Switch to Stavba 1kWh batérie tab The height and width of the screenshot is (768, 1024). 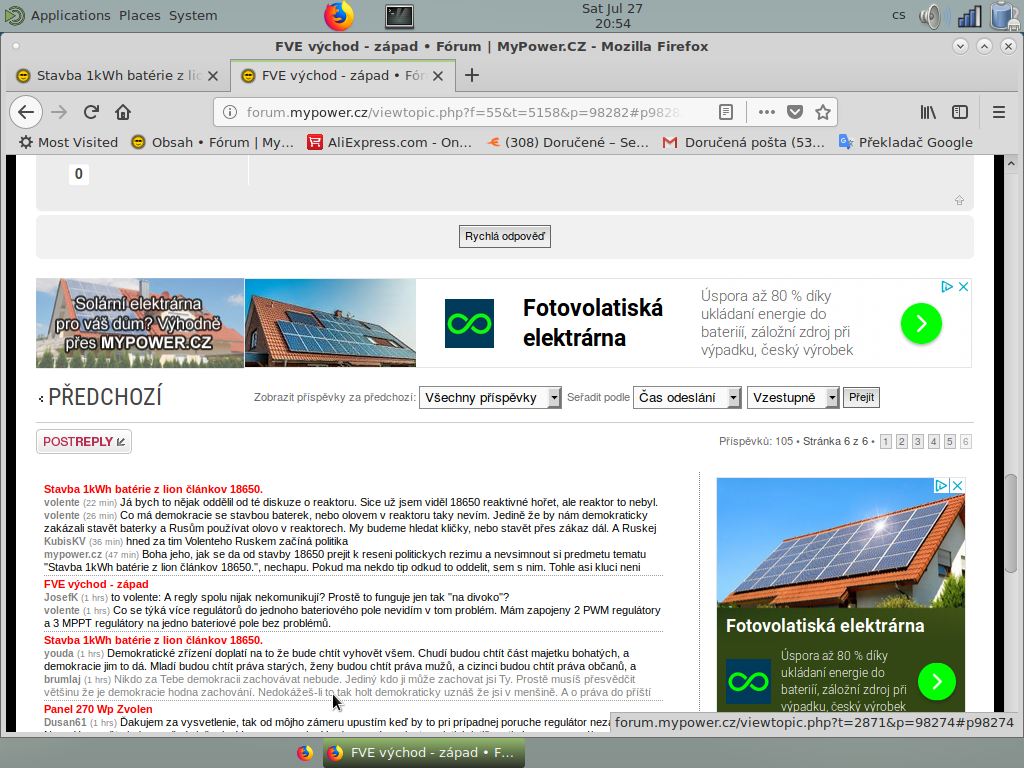(119, 76)
